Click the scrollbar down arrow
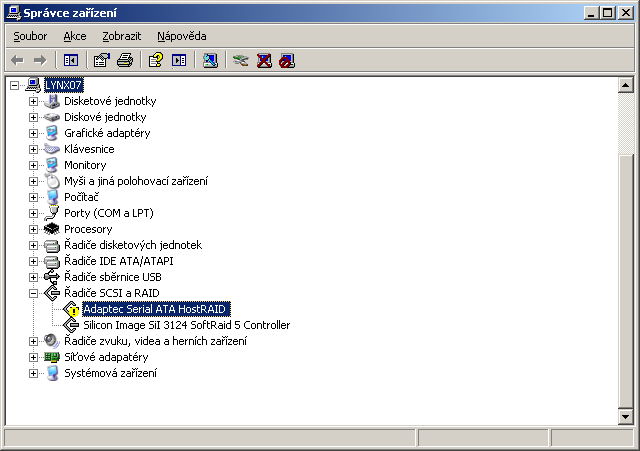 [626, 417]
